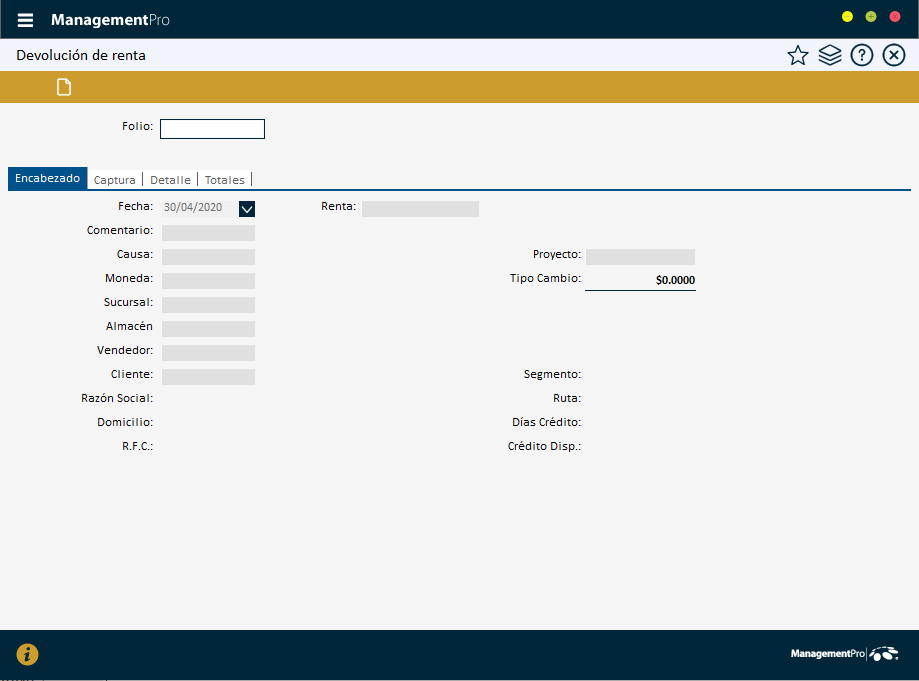Click the Renta field
The width and height of the screenshot is (919, 681).
click(420, 209)
